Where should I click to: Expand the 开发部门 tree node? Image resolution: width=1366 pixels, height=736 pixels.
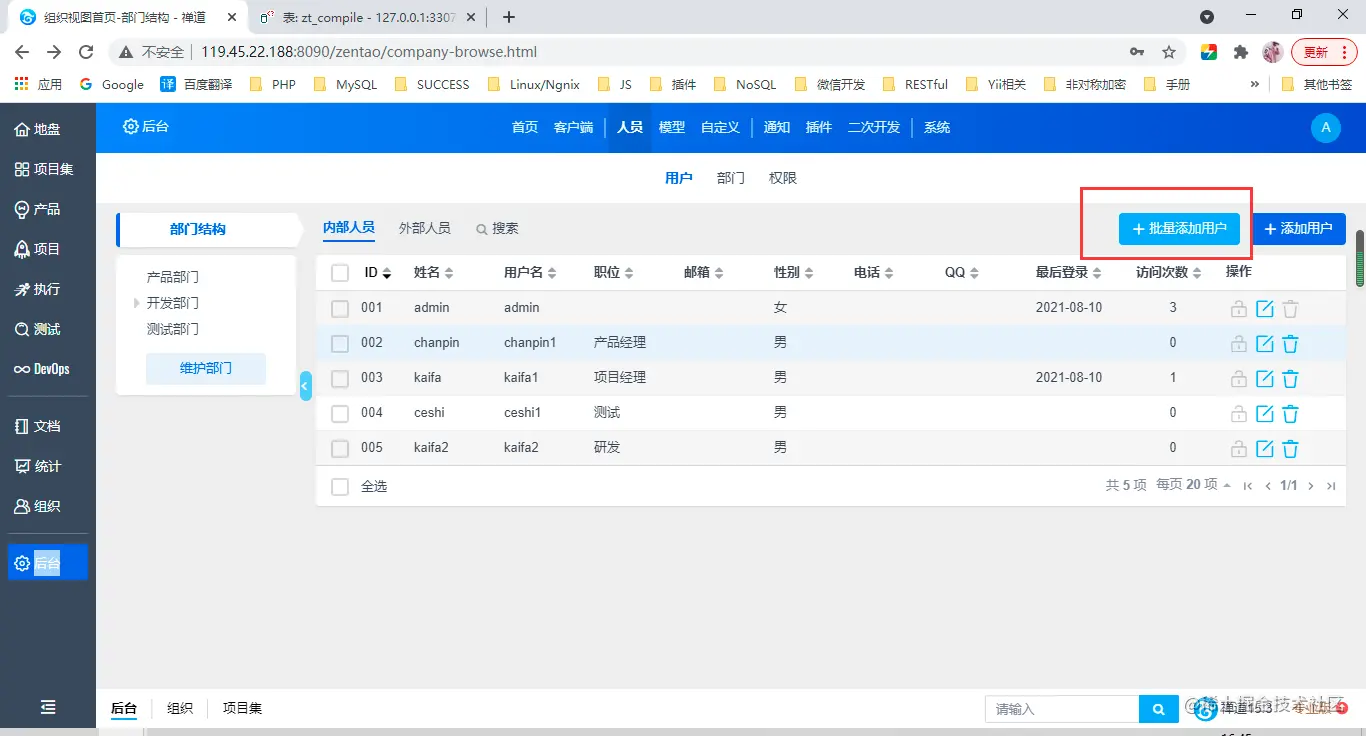pos(137,303)
